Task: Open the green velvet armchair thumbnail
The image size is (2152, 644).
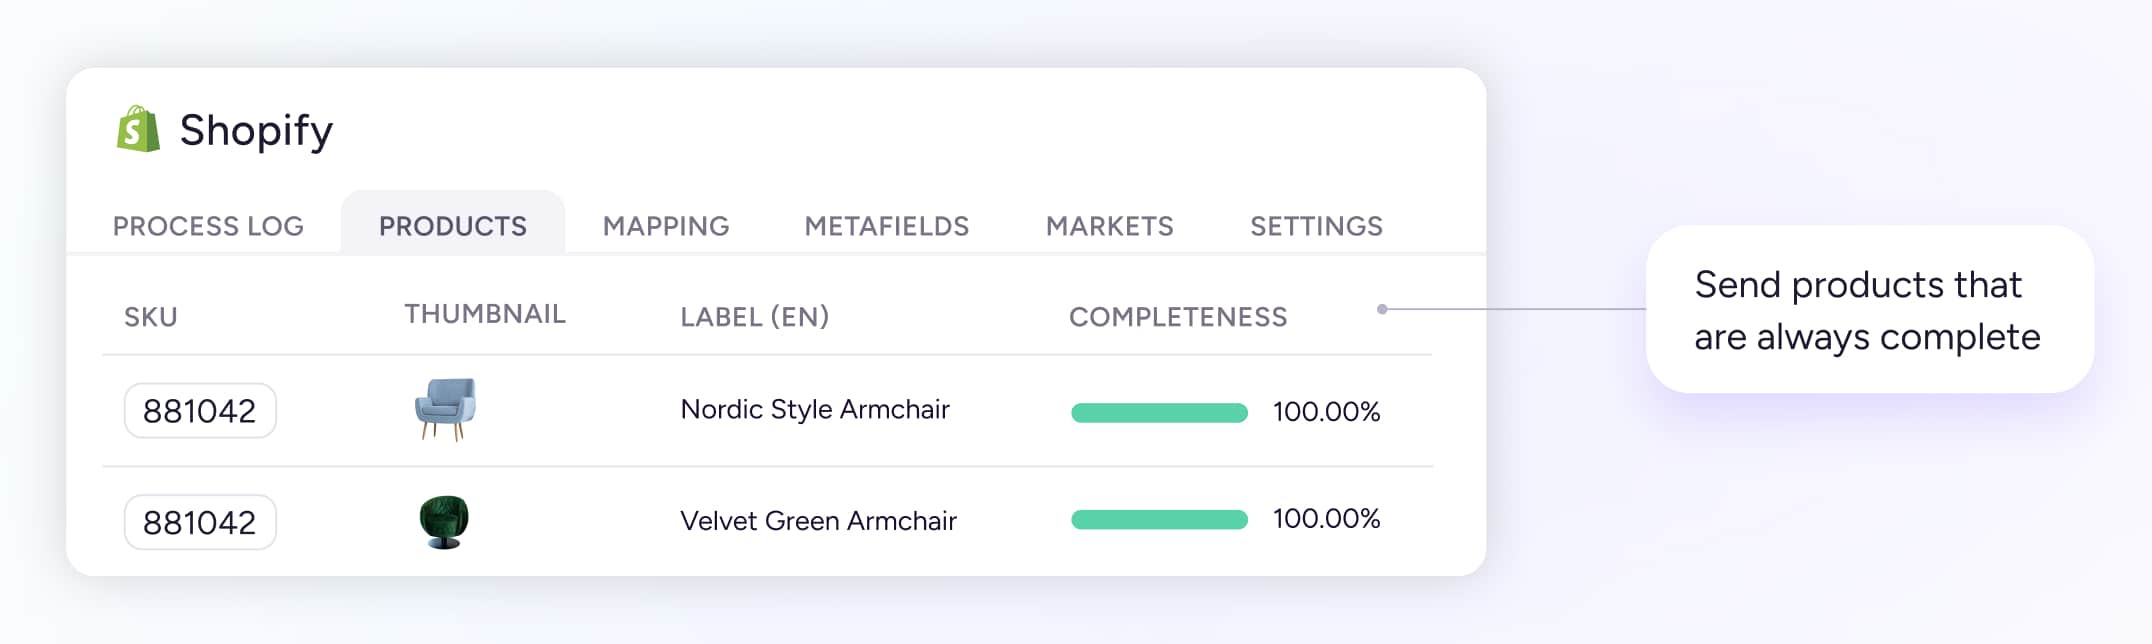Action: coord(444,521)
